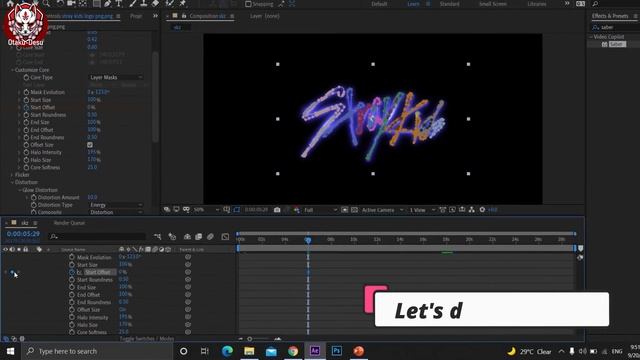This screenshot has width=640, height=360.
Task: Open the composition flowchart icon in viewer
Action: coord(472,210)
